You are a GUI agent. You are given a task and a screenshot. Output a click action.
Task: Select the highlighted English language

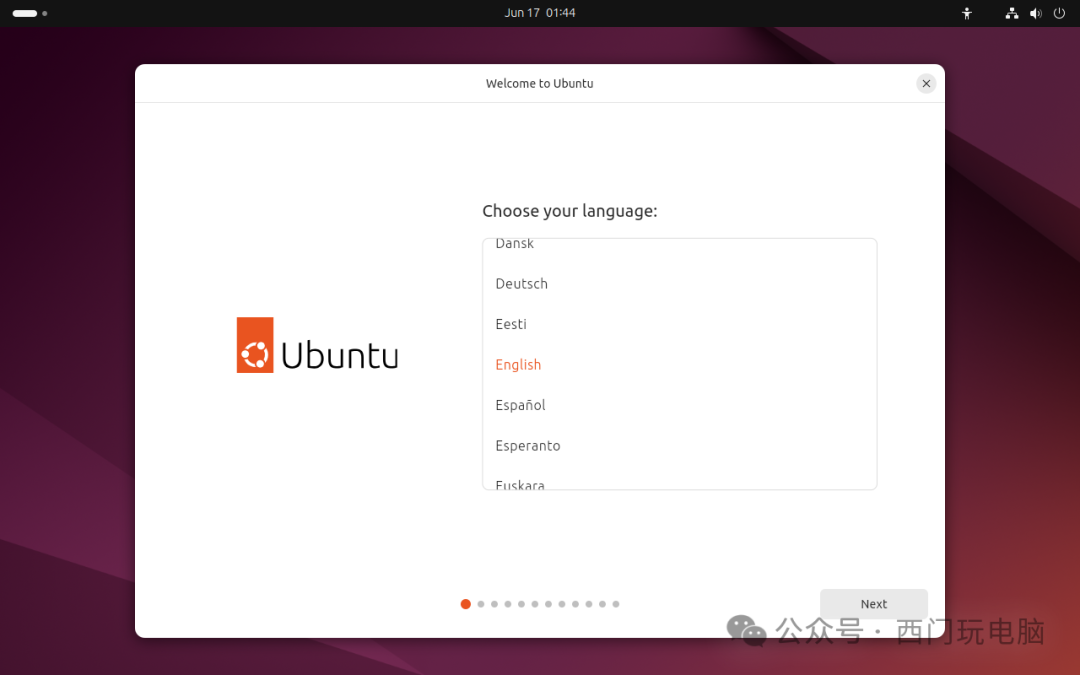tap(518, 365)
